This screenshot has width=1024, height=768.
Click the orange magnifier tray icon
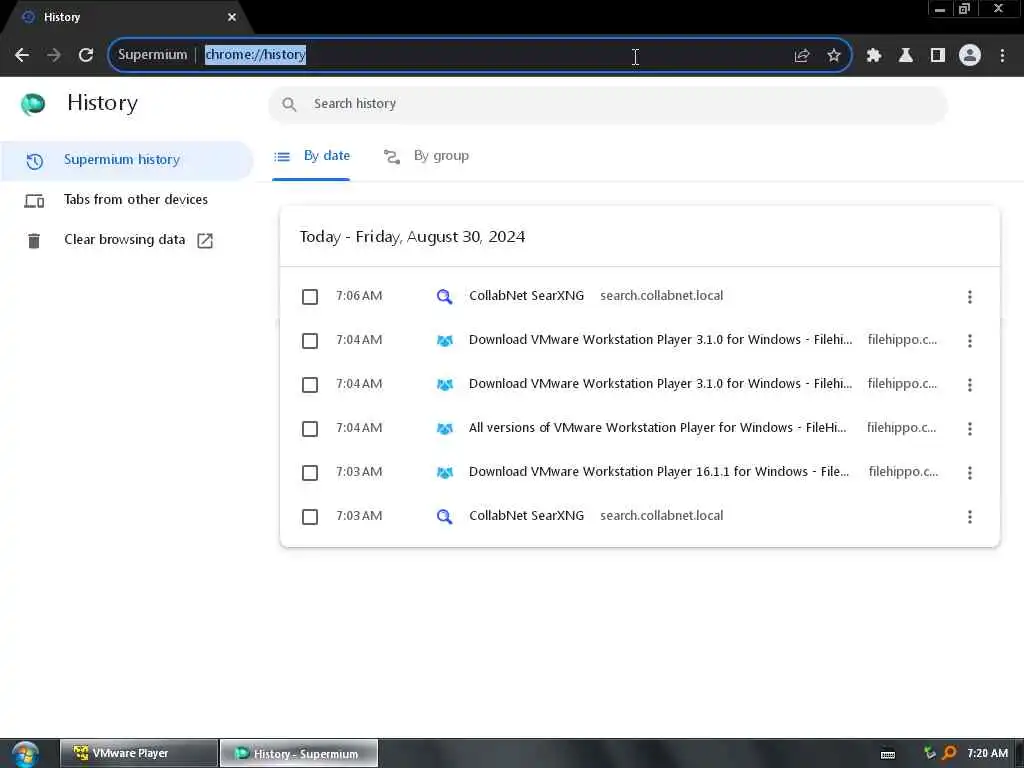[x=950, y=754]
